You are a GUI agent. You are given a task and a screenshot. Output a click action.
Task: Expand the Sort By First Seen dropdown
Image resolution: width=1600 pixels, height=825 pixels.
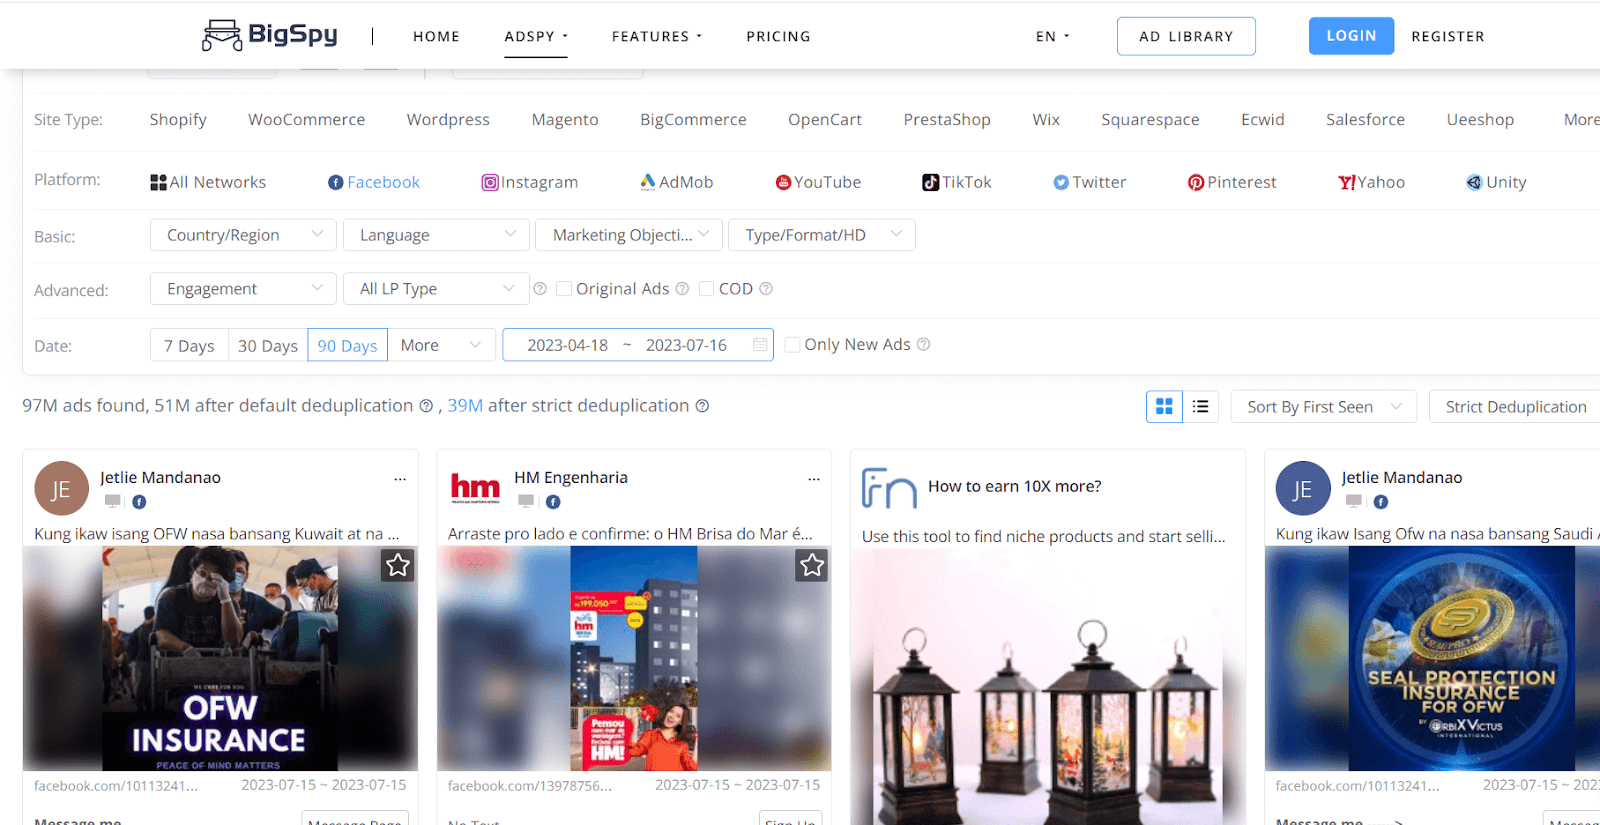tap(1323, 407)
